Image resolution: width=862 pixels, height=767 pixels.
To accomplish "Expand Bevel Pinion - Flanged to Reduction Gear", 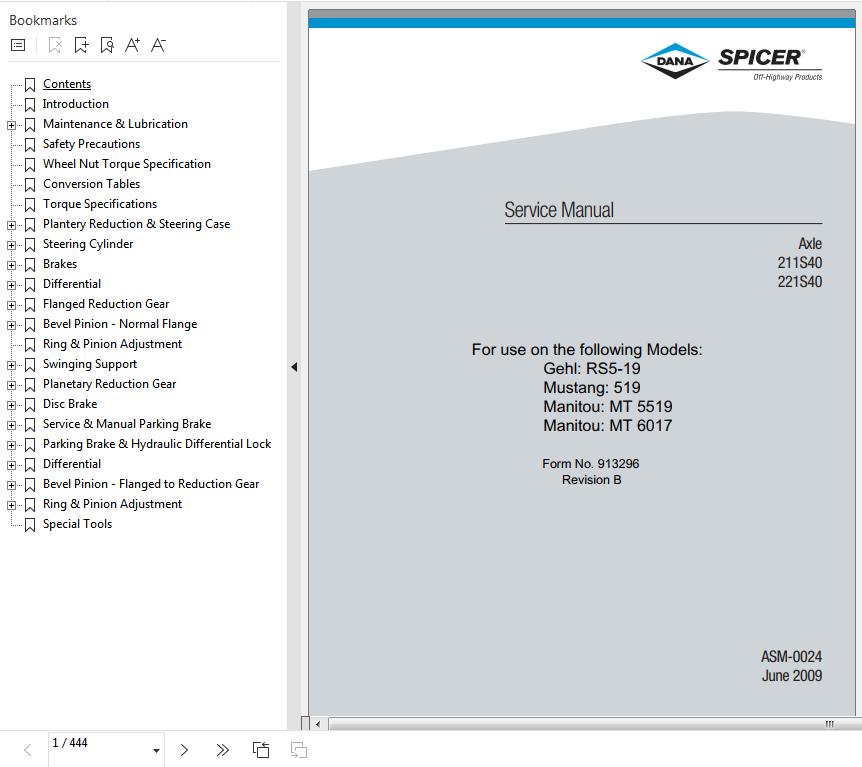I will pos(11,485).
